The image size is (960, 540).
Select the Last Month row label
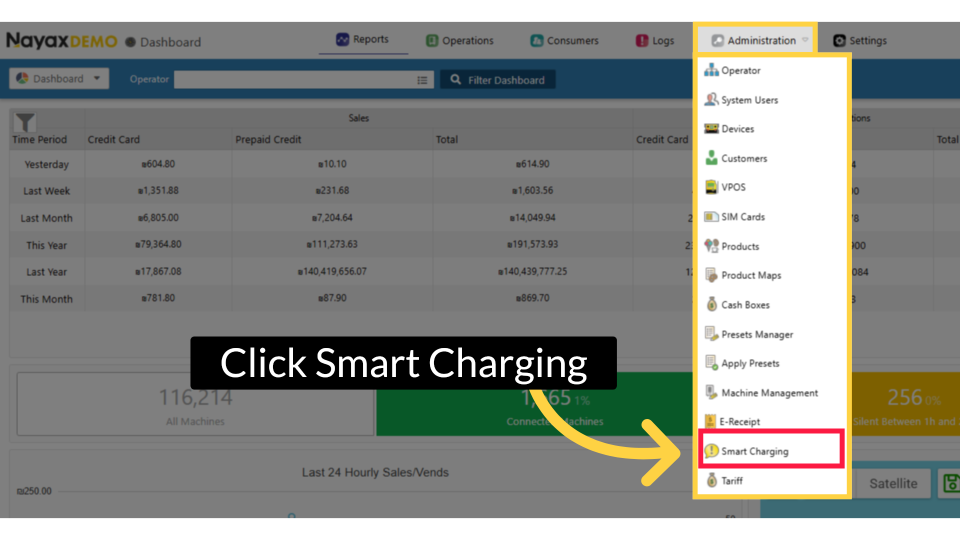coord(47,218)
